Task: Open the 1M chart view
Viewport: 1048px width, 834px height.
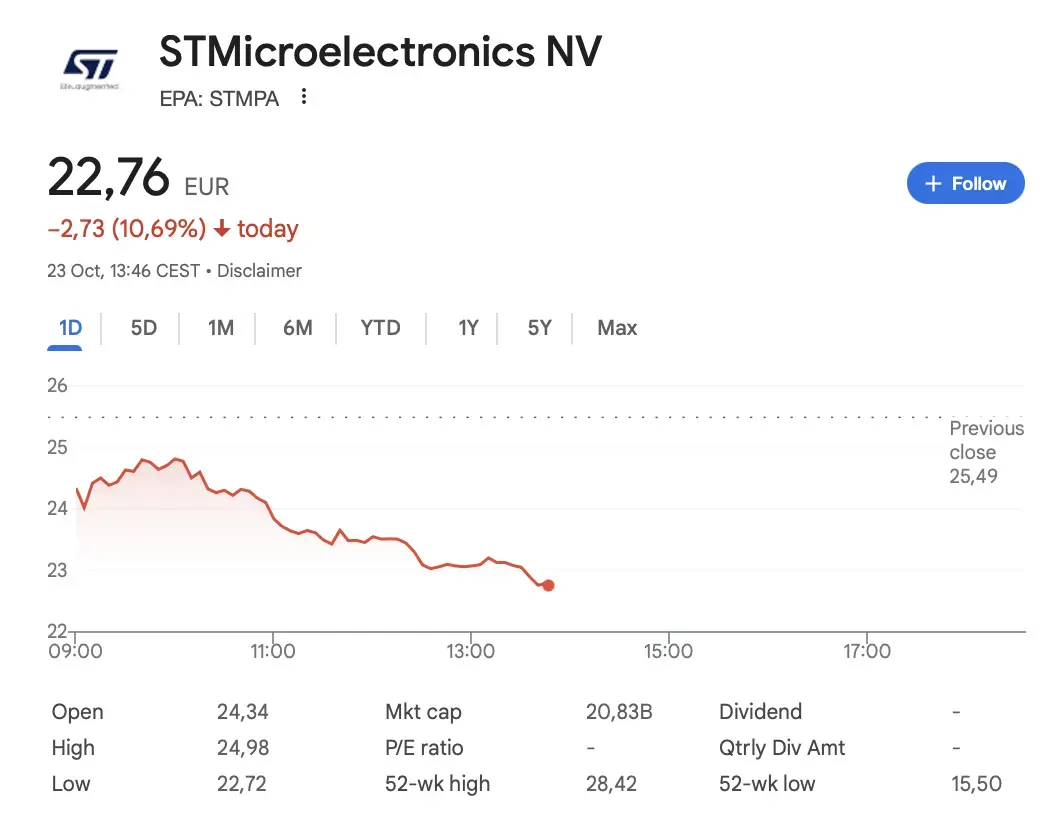Action: (x=219, y=327)
